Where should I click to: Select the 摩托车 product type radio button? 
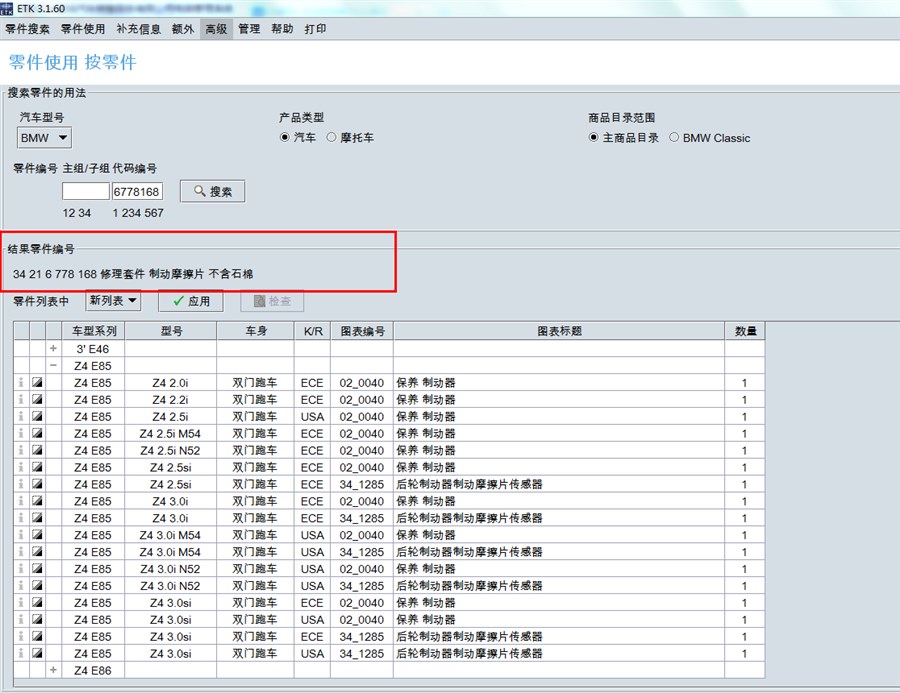pos(331,138)
